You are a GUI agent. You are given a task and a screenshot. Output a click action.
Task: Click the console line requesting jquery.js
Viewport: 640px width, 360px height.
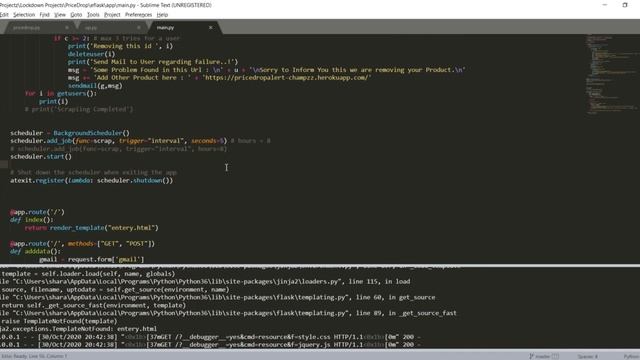[x=210, y=345]
